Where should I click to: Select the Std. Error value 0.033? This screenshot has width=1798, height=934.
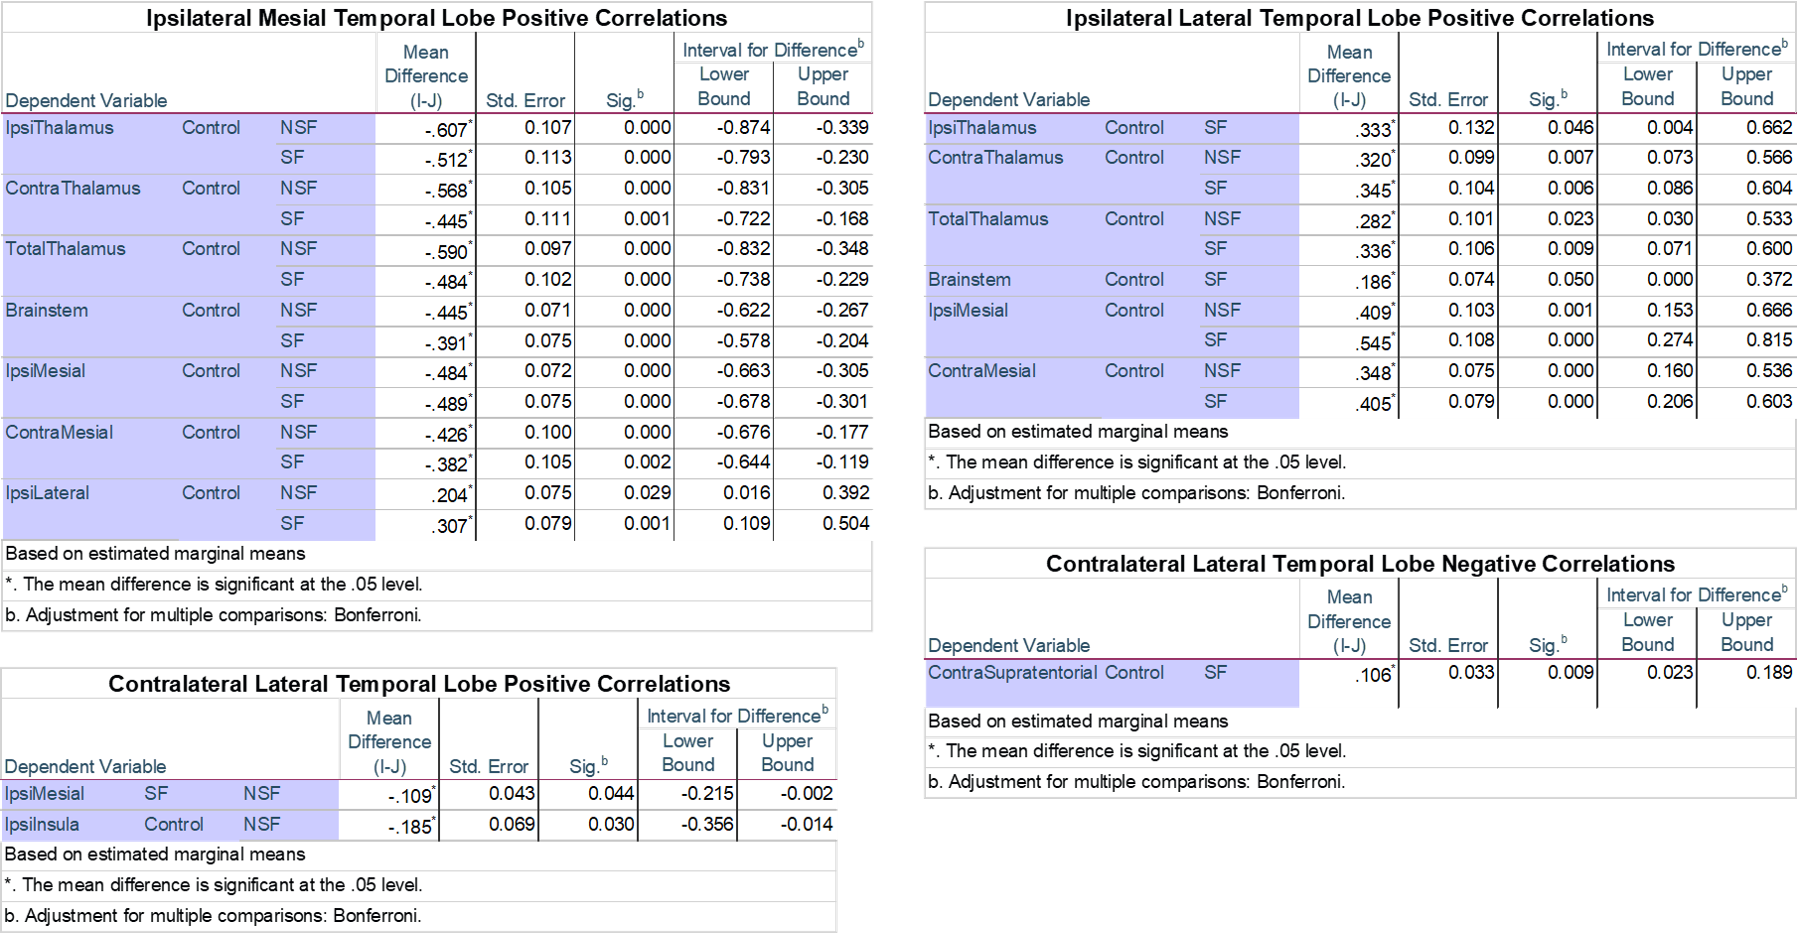point(1471,673)
